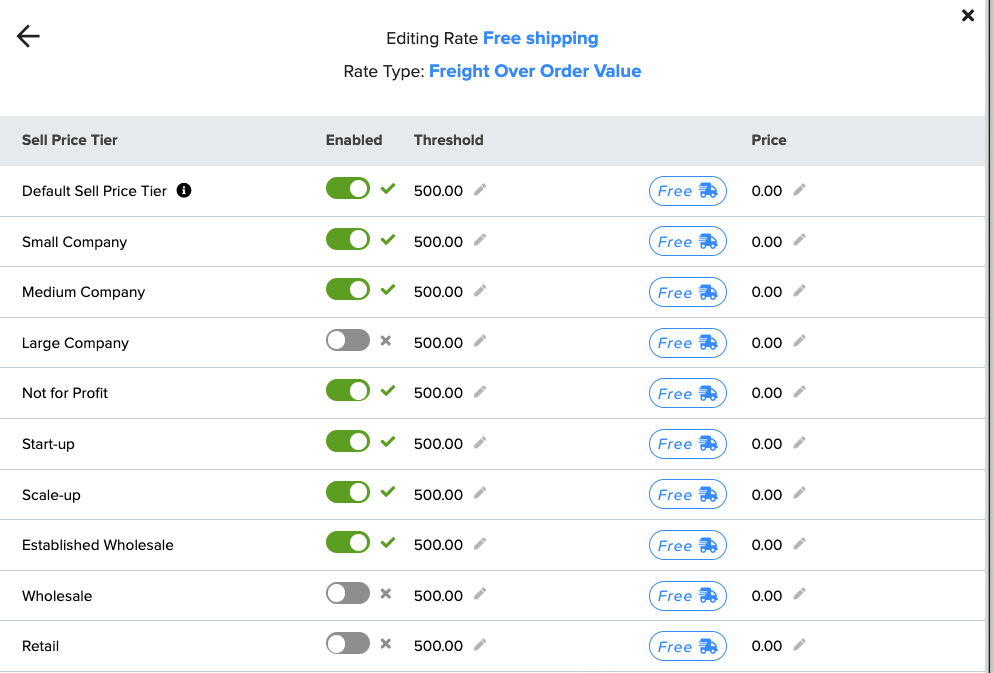Click Freight Over Order Value rate type

coord(535,71)
